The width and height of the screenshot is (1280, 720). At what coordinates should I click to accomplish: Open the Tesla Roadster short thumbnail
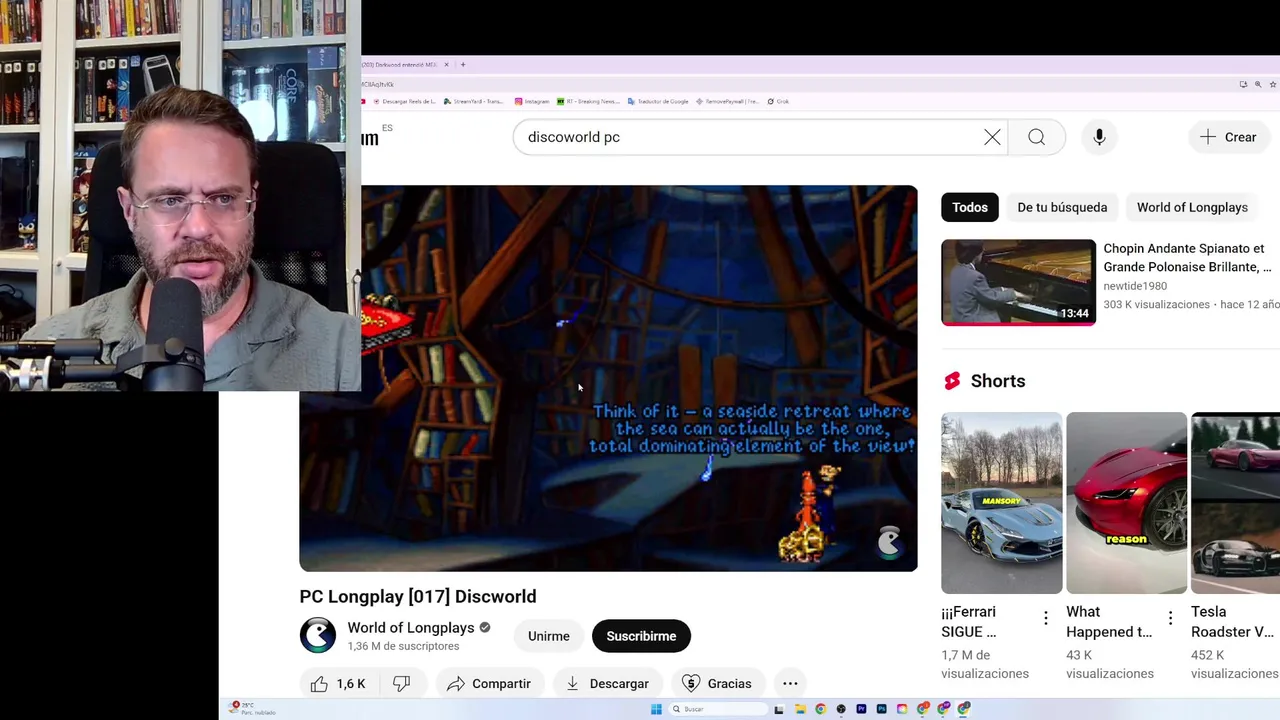tap(1235, 503)
